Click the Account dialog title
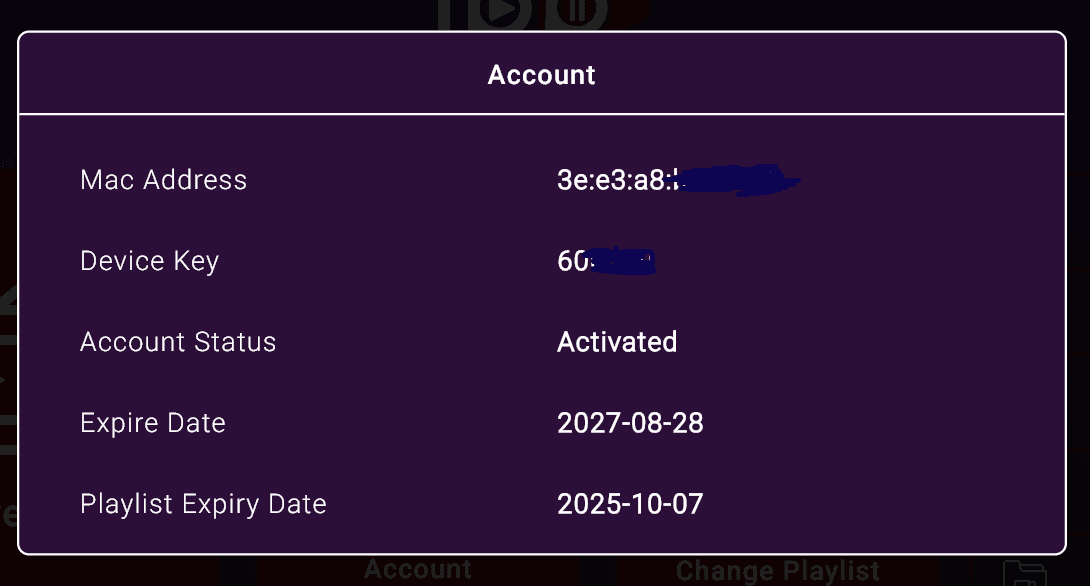Viewport: 1090px width, 586px height. point(541,75)
